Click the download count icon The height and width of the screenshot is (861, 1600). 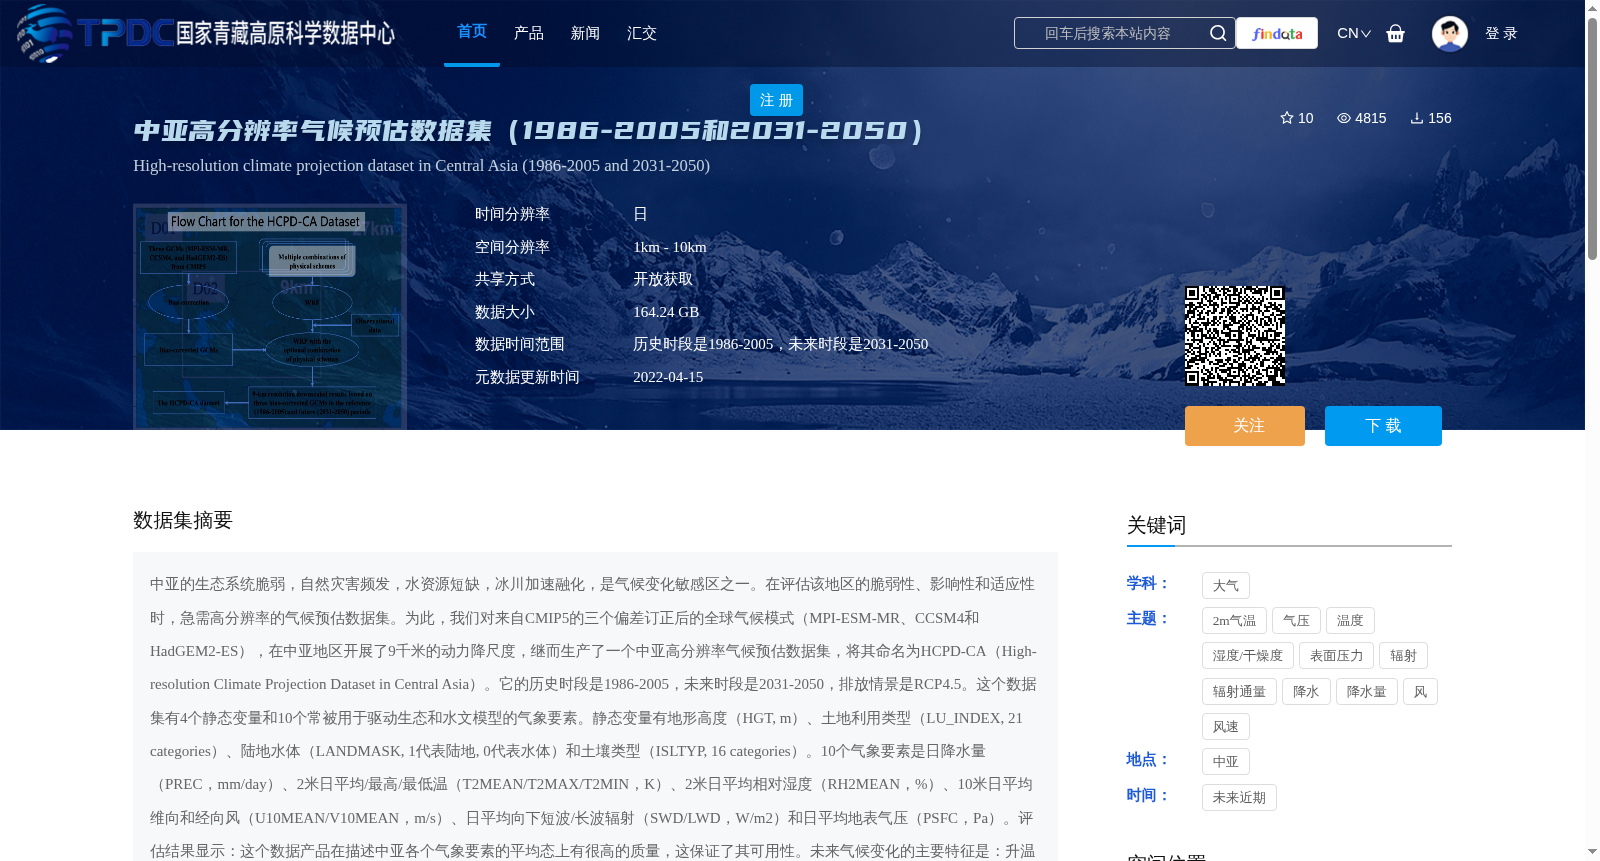coord(1417,118)
